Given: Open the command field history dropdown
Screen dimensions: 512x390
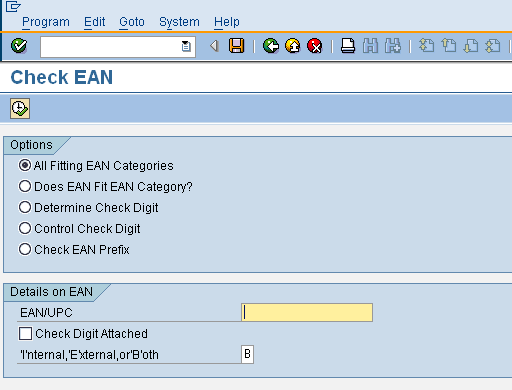Looking at the screenshot, I should tap(186, 46).
